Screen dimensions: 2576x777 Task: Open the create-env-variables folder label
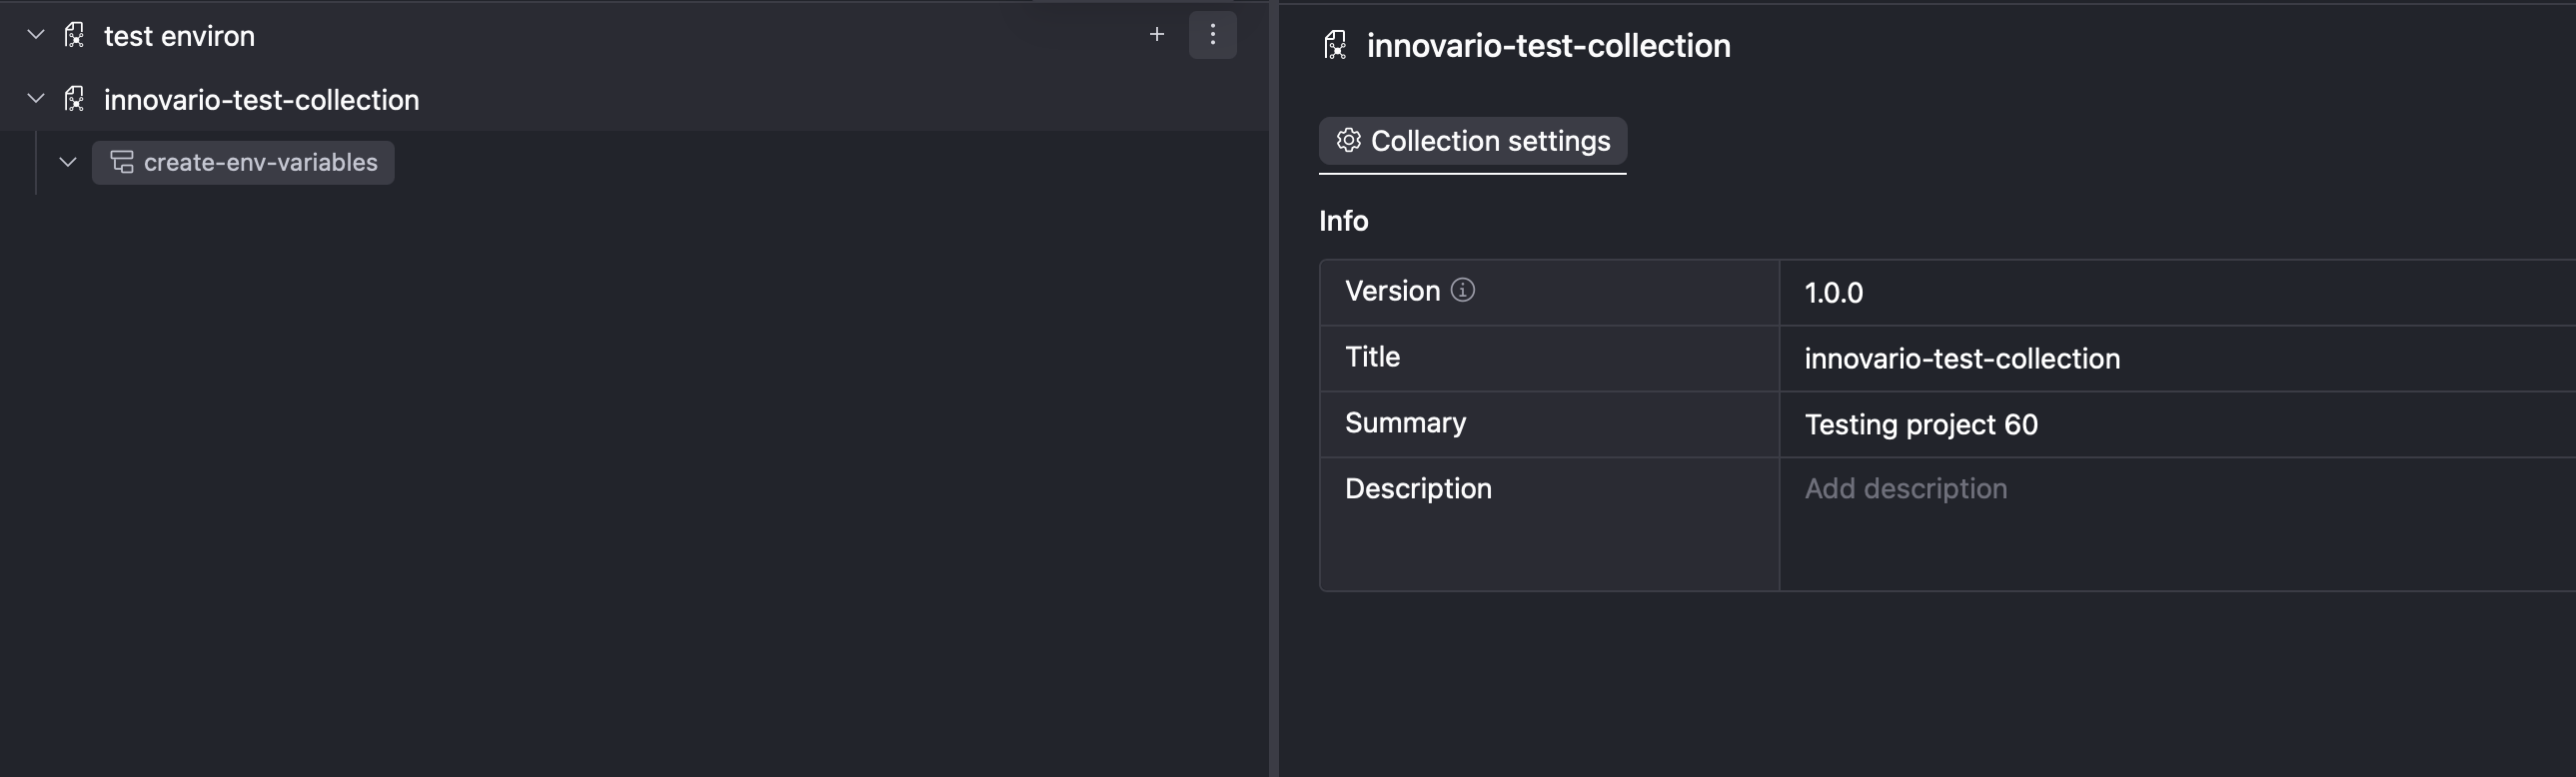coord(260,162)
